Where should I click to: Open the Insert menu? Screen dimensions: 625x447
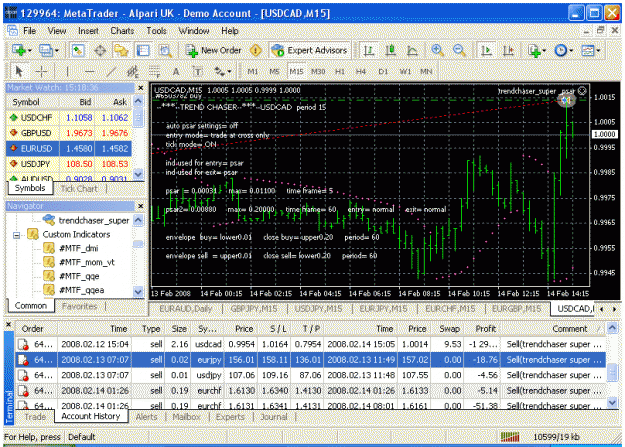point(88,31)
